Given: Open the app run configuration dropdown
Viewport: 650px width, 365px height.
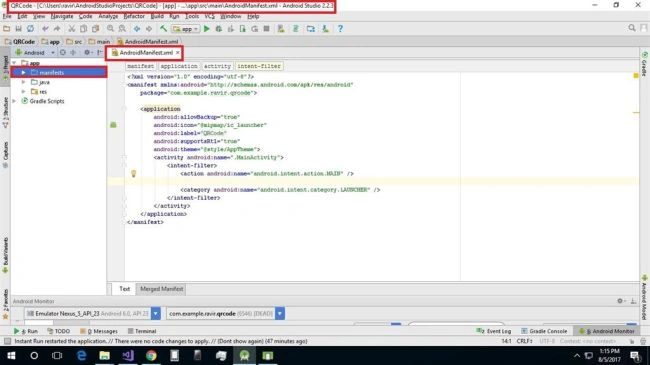Looking at the screenshot, I should (185, 29).
